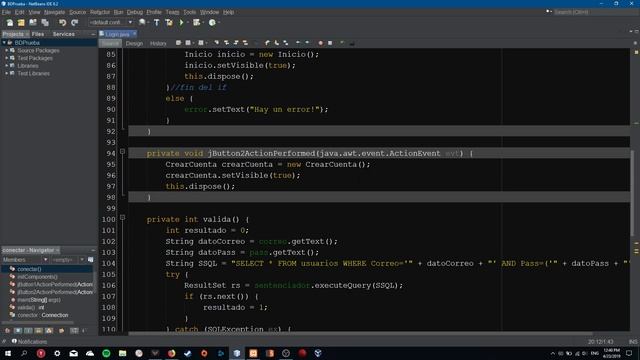Viewport: 640px width, 360px height.
Task: Switch to the Services tab
Action: pyautogui.click(x=64, y=34)
